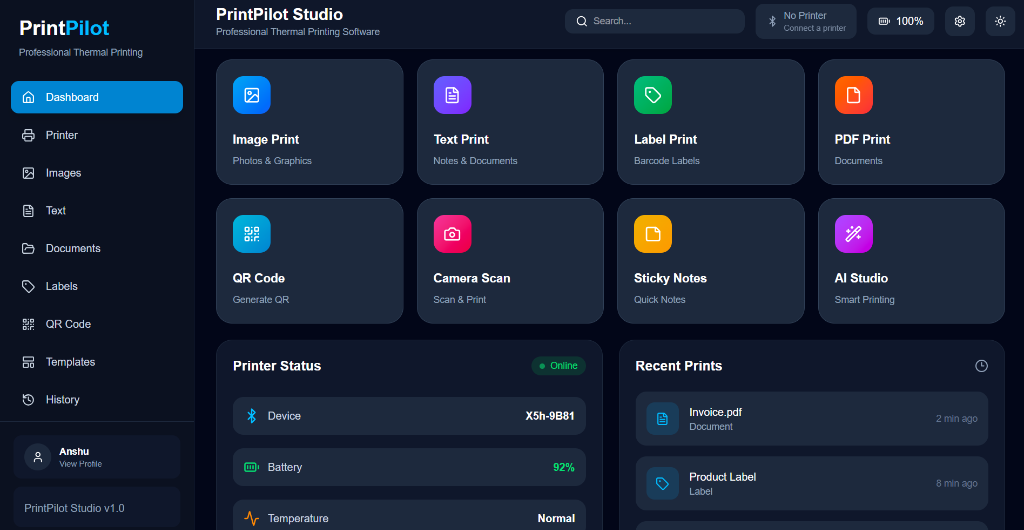This screenshot has width=1024, height=530.
Task: Open Product Label recent print
Action: [x=812, y=484]
